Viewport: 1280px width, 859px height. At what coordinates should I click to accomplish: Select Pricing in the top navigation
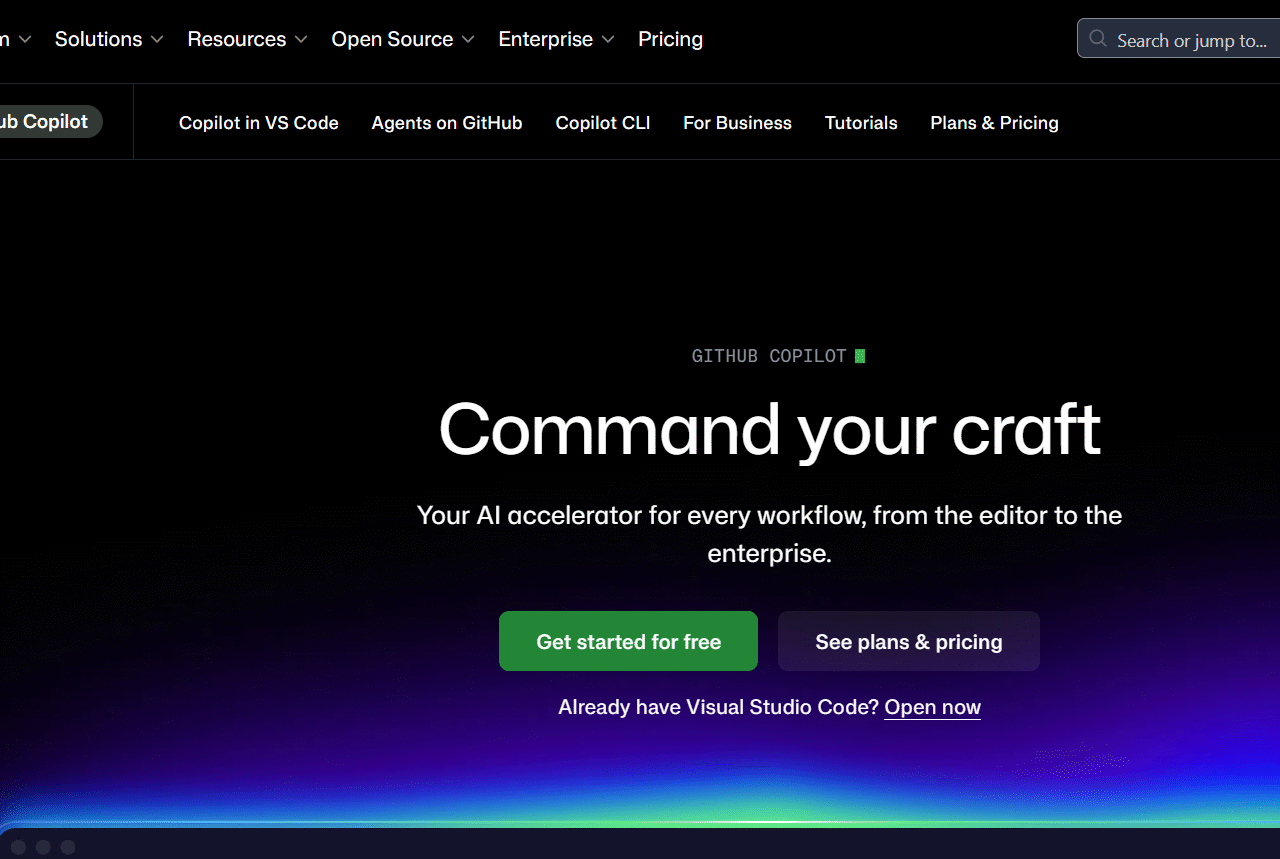click(670, 39)
